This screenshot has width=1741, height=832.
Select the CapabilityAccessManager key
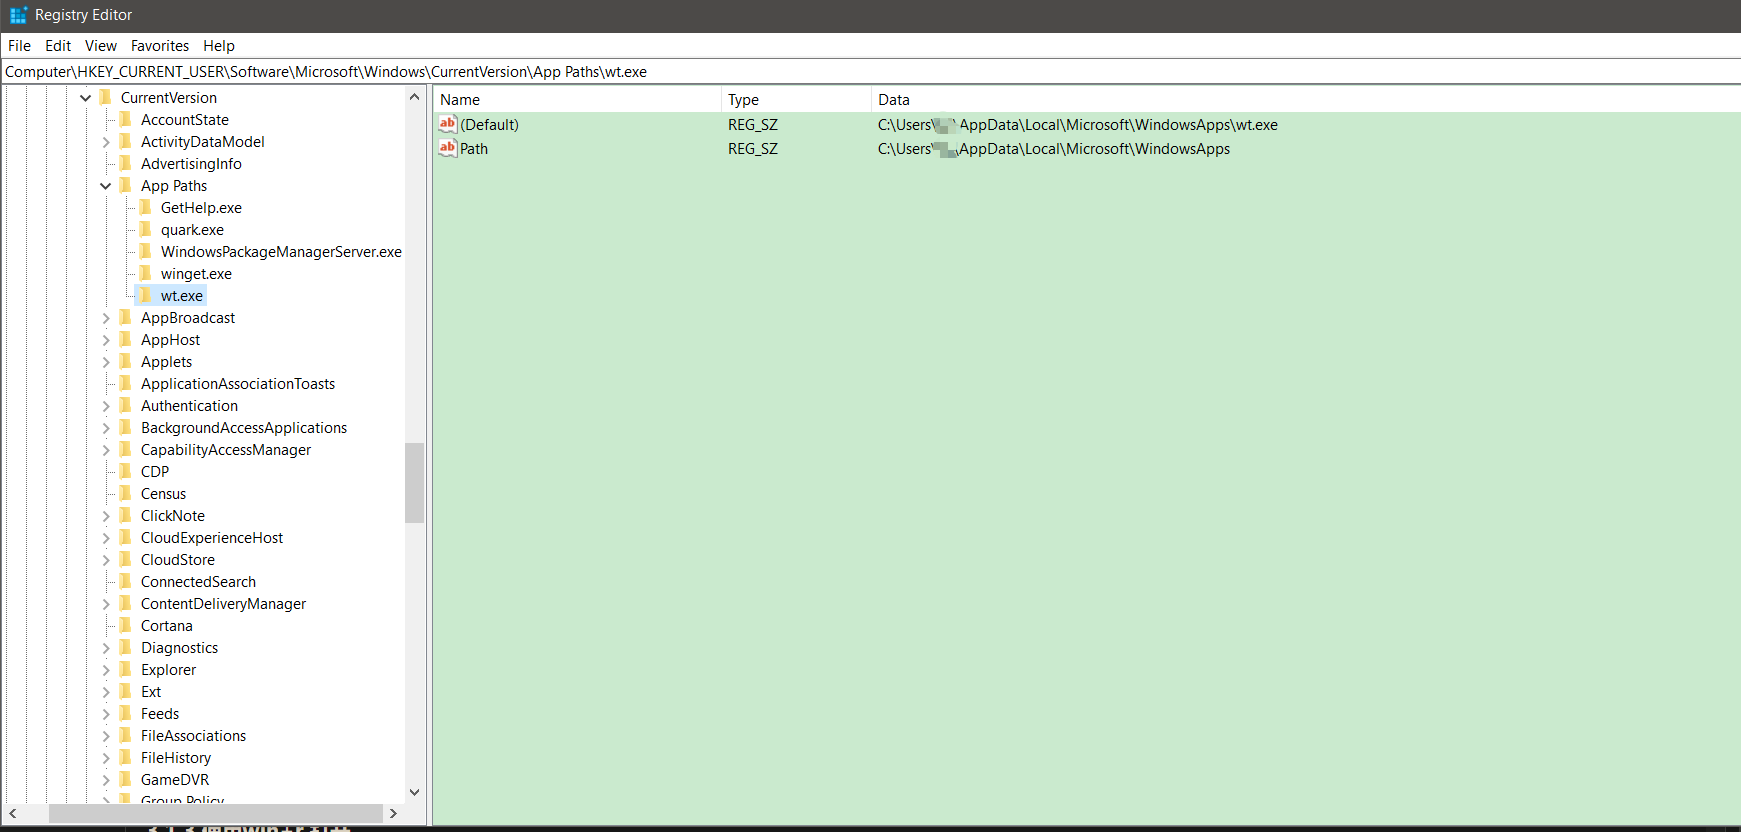pyautogui.click(x=226, y=449)
